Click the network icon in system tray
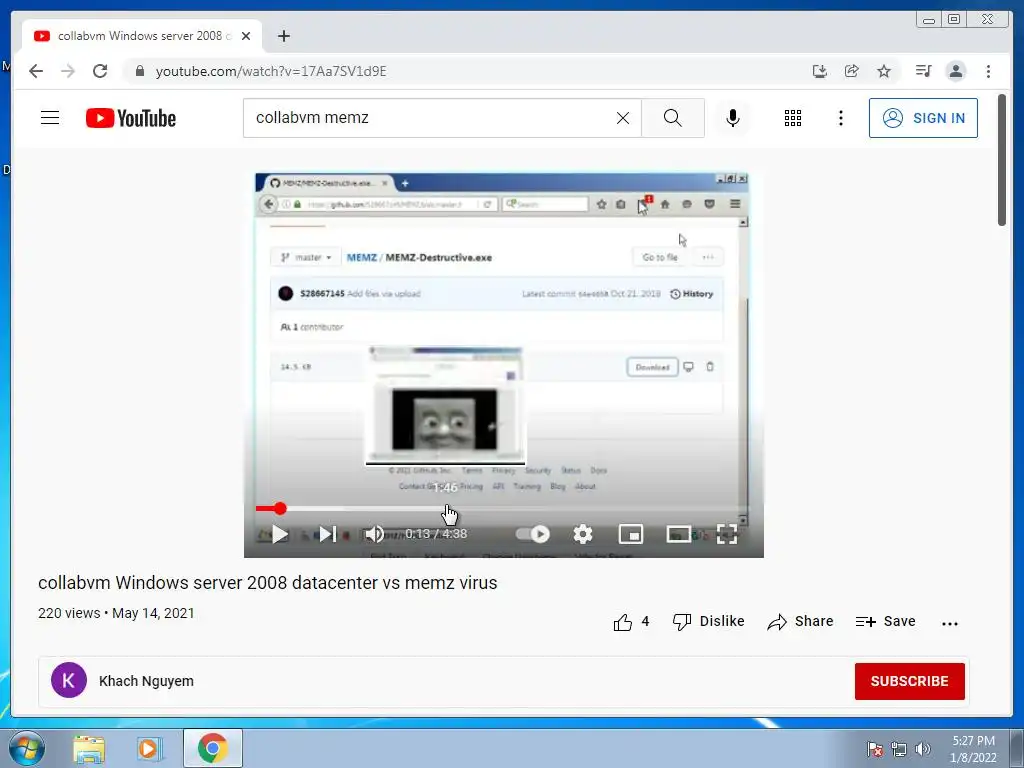Screen dimensions: 1024x768 coord(899,749)
